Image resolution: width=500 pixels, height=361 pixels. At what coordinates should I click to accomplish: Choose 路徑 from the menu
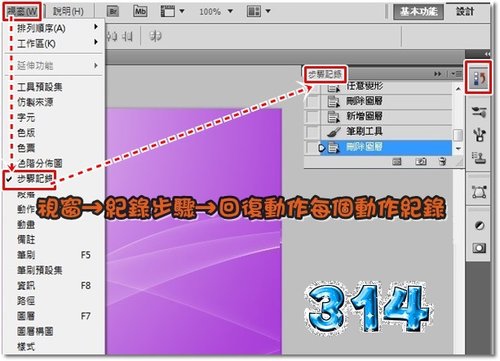[54, 301]
